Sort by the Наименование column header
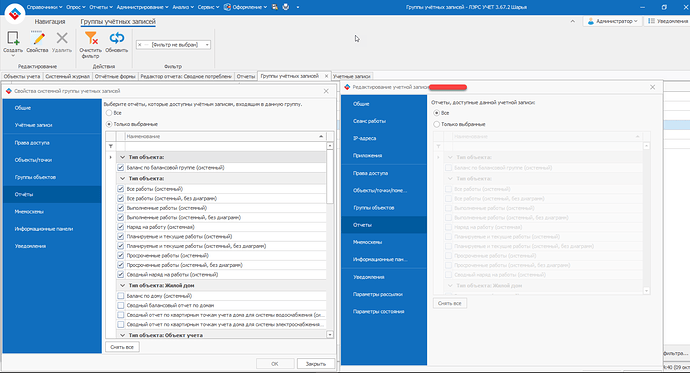The width and height of the screenshot is (690, 373). point(225,136)
